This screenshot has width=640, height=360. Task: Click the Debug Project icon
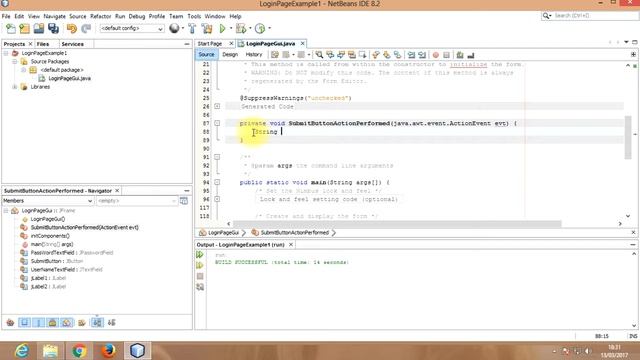tap(241, 29)
